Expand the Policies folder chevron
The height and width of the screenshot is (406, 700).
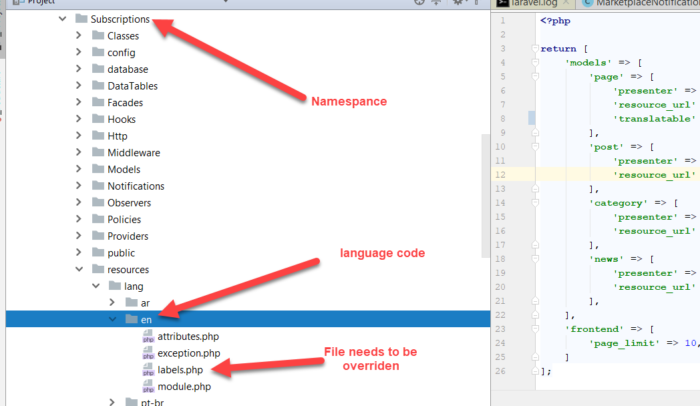79,219
